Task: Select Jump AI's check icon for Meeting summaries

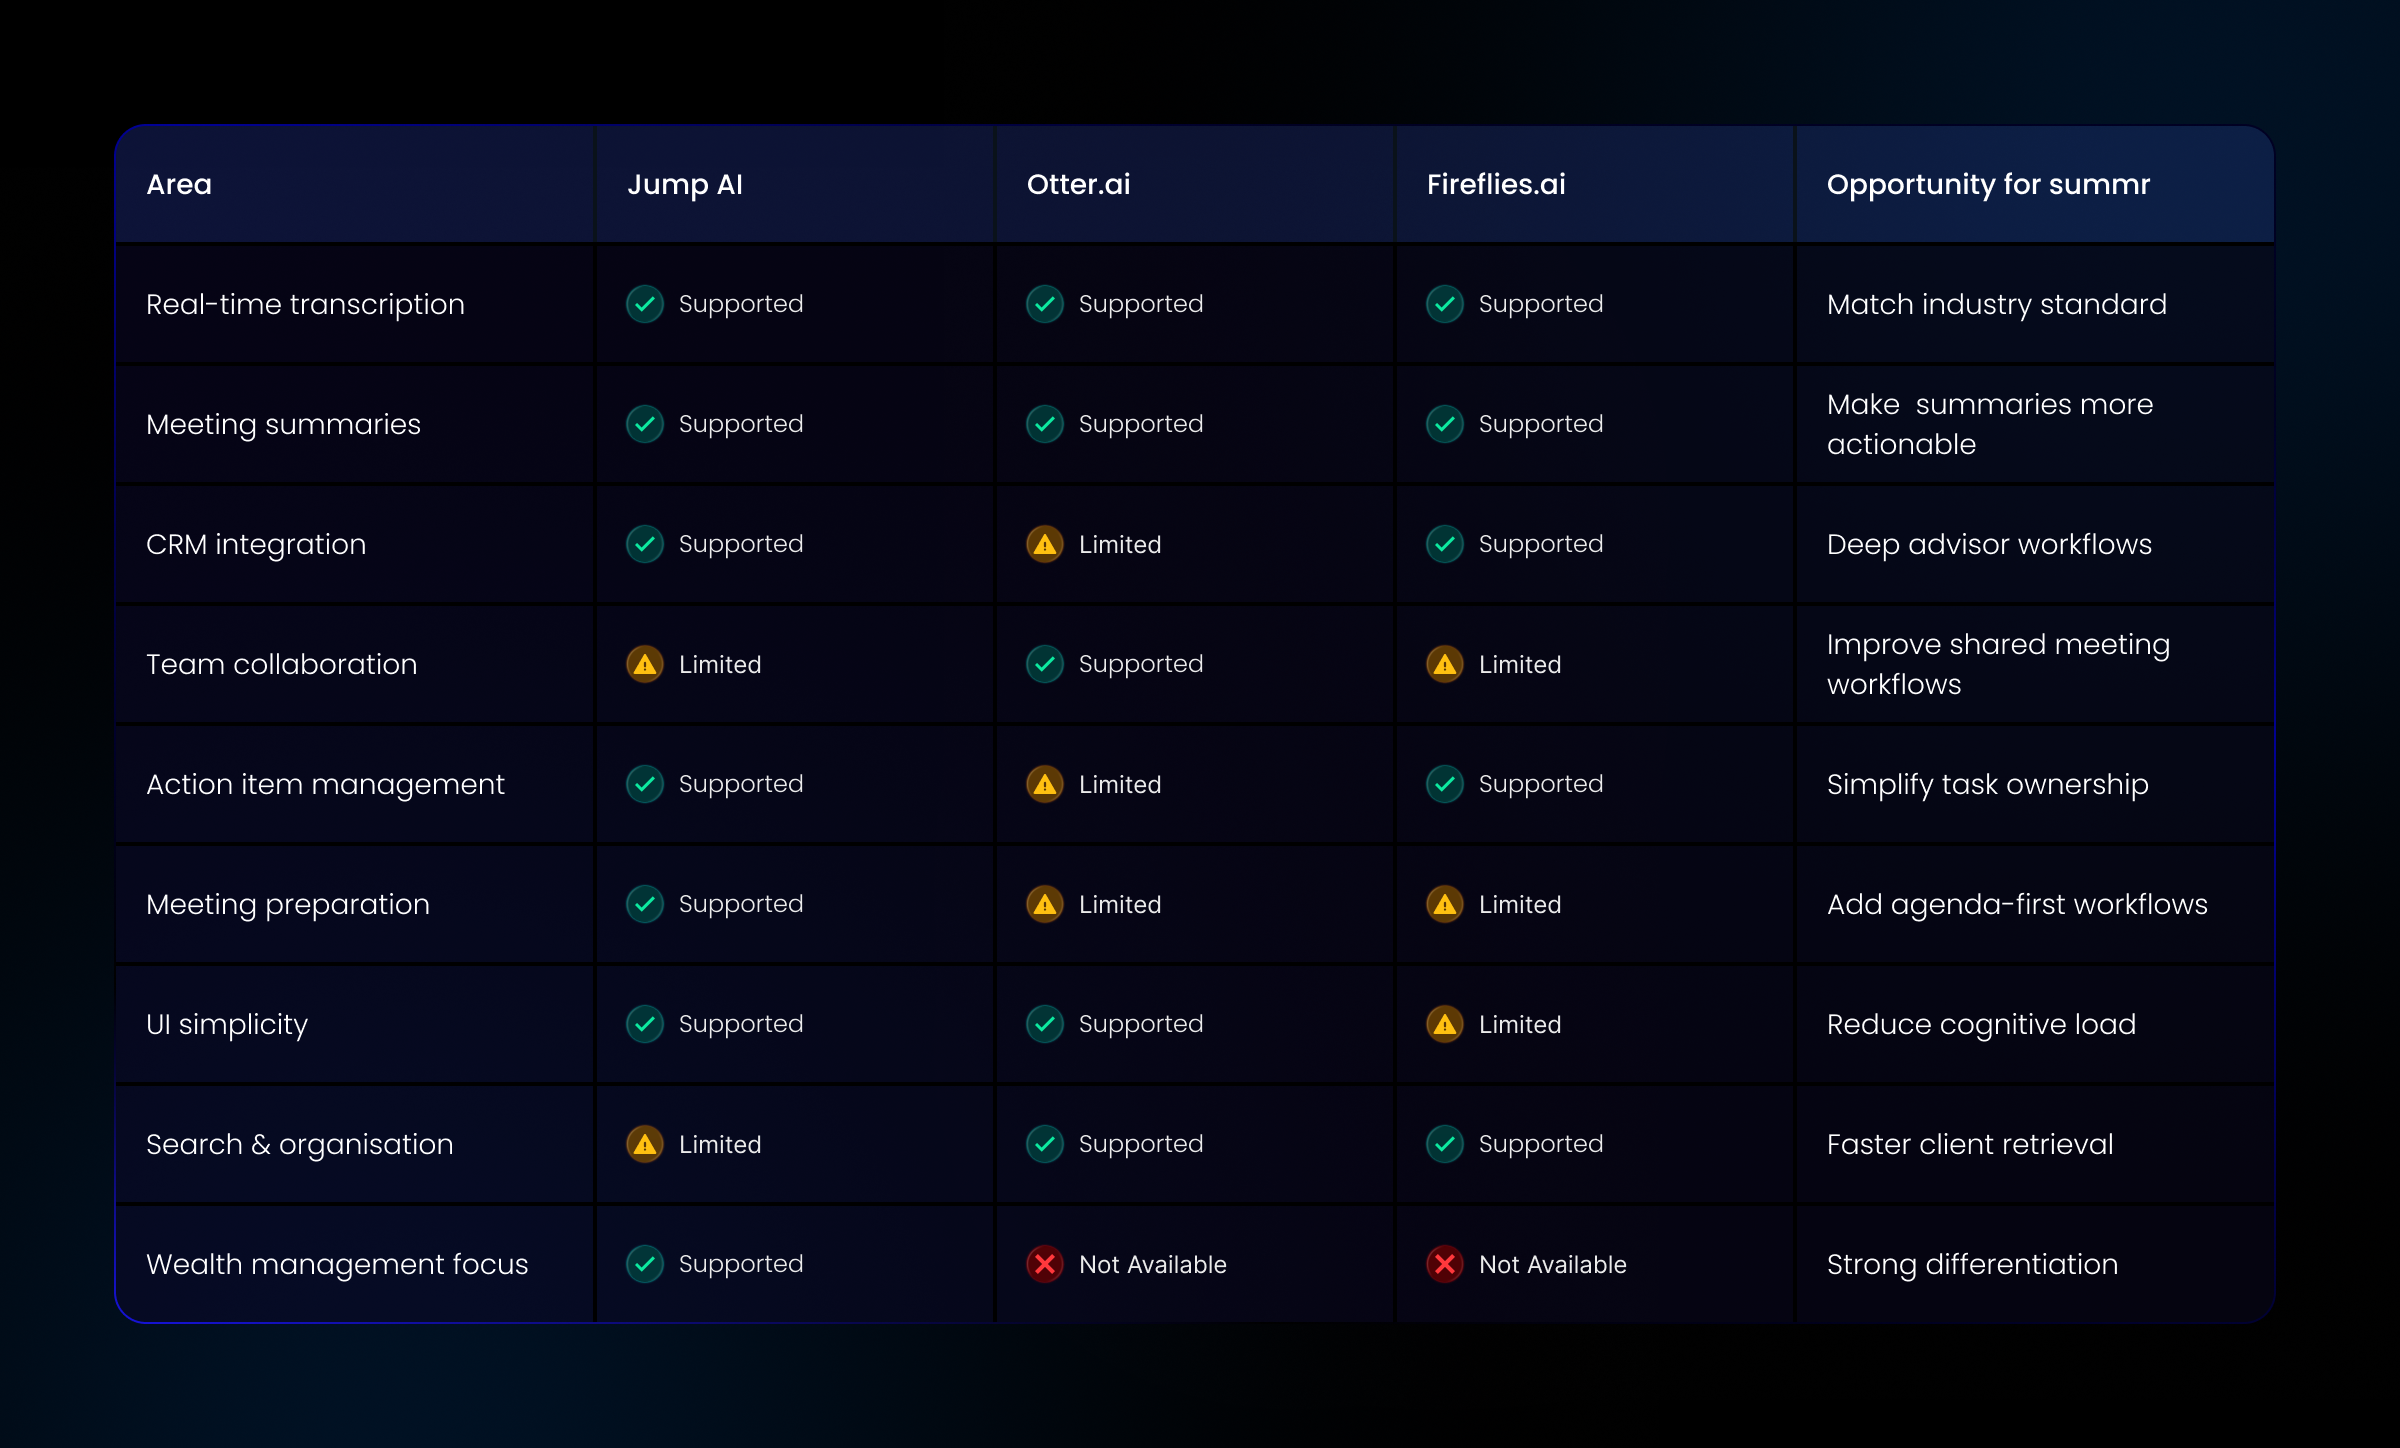Action: point(645,424)
